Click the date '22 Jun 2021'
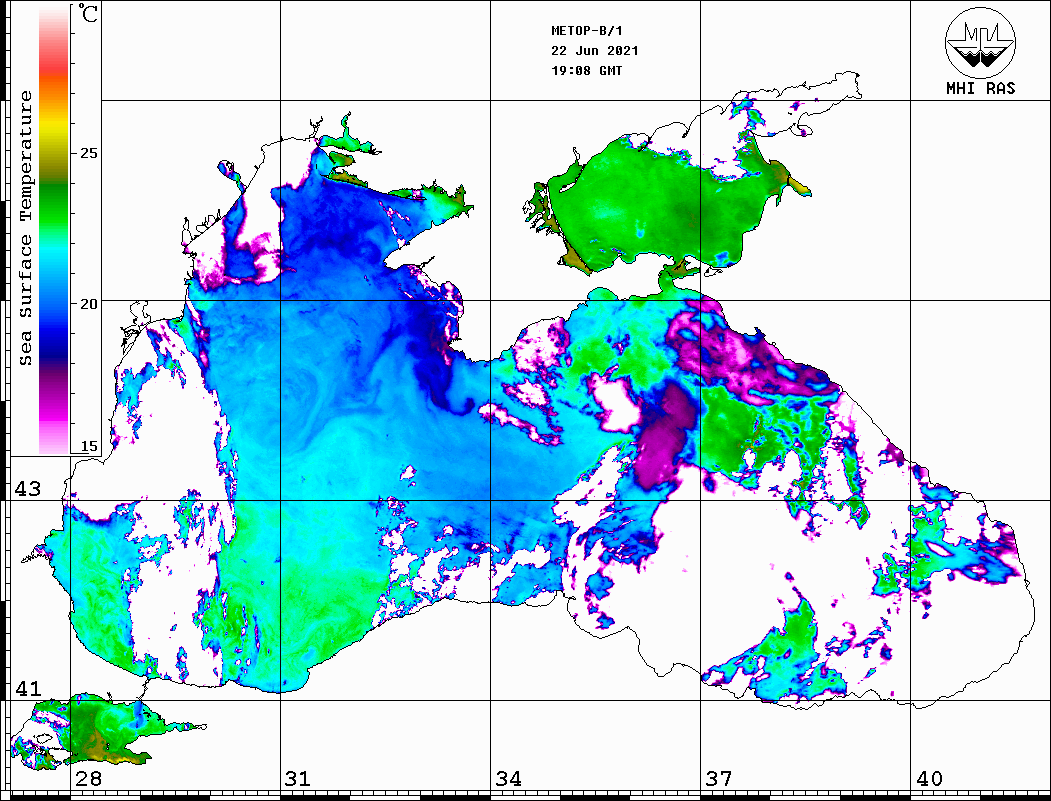This screenshot has width=1051, height=801. [x=595, y=51]
